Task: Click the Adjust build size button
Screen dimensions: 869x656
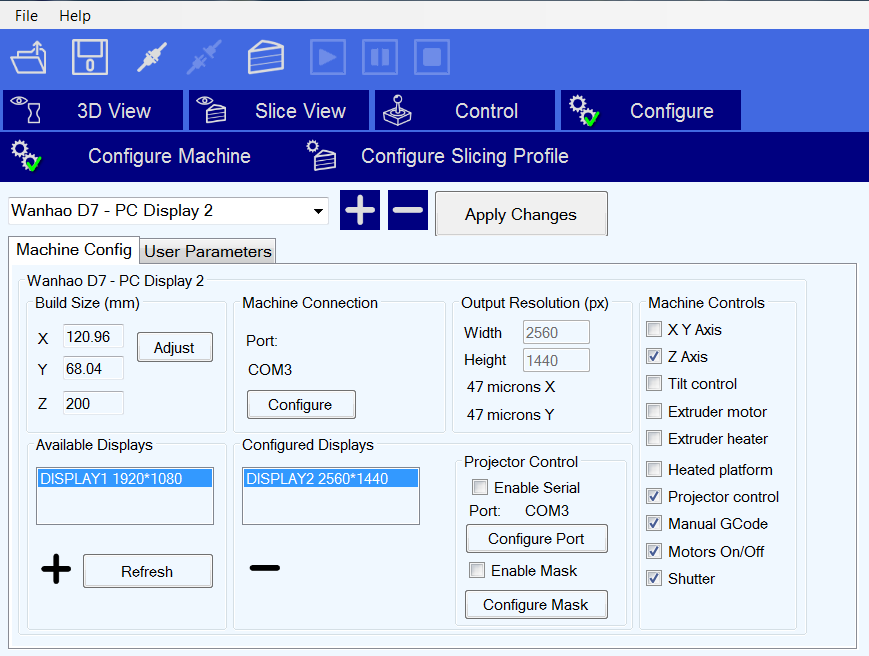Action: coord(175,347)
